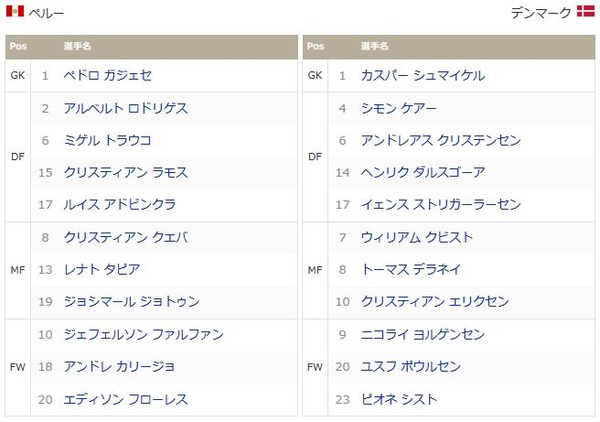Click クリスティアン クエバ player name
The image size is (600, 422).
pyautogui.click(x=126, y=238)
